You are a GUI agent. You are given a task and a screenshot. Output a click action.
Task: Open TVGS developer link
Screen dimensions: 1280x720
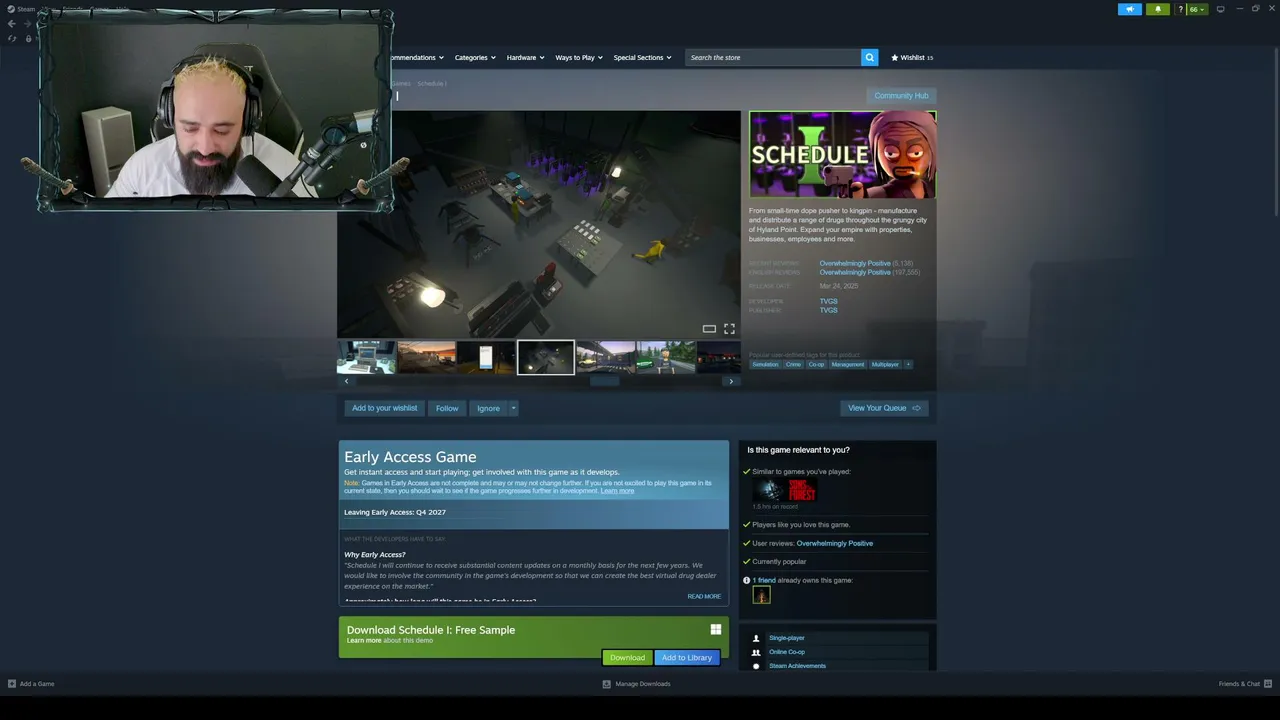[x=828, y=301]
